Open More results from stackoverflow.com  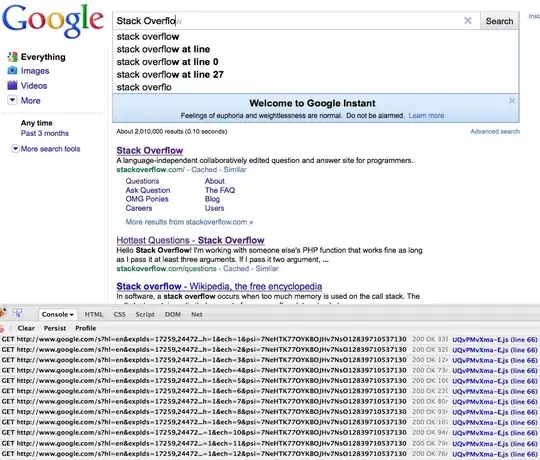tap(189, 222)
